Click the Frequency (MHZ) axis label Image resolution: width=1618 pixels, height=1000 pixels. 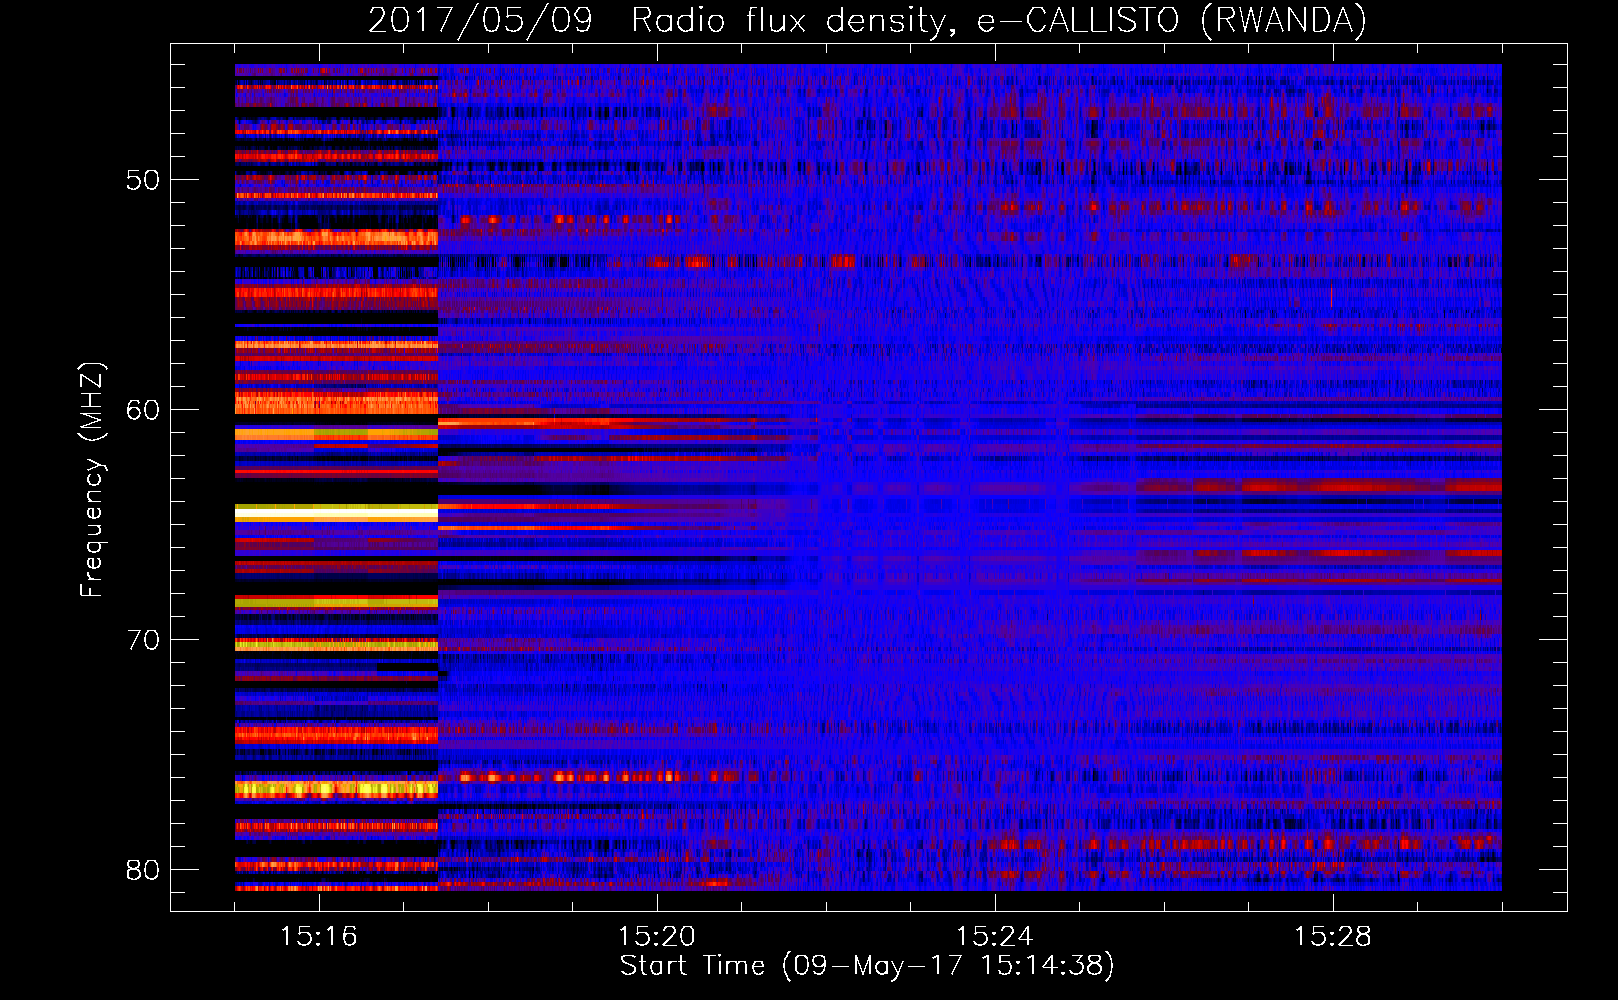(x=92, y=479)
